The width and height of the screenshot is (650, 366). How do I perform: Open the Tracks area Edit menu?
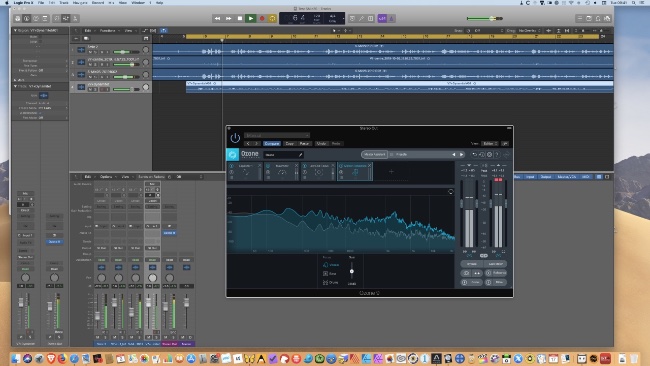(88, 31)
